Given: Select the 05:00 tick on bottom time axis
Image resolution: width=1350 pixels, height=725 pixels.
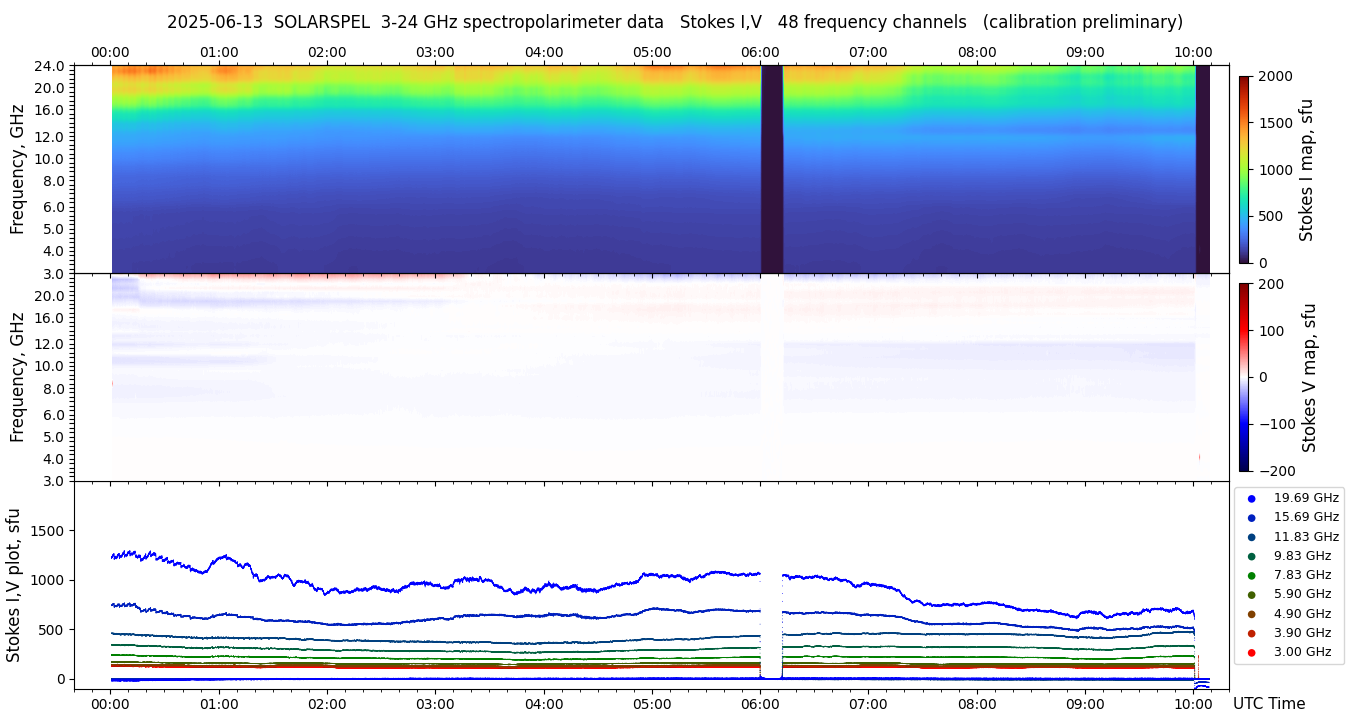Looking at the screenshot, I should coord(652,704).
